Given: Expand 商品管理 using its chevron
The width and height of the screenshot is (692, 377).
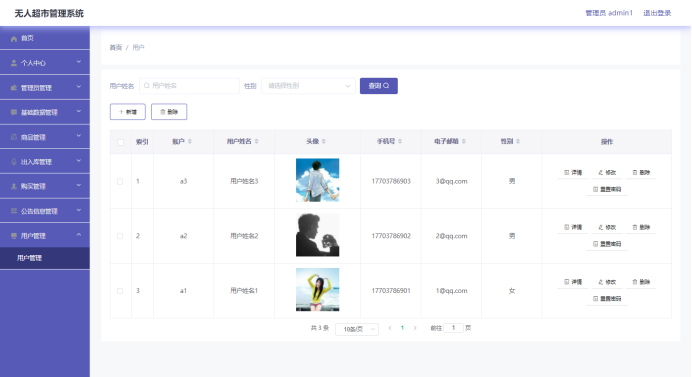Looking at the screenshot, I should (x=79, y=136).
